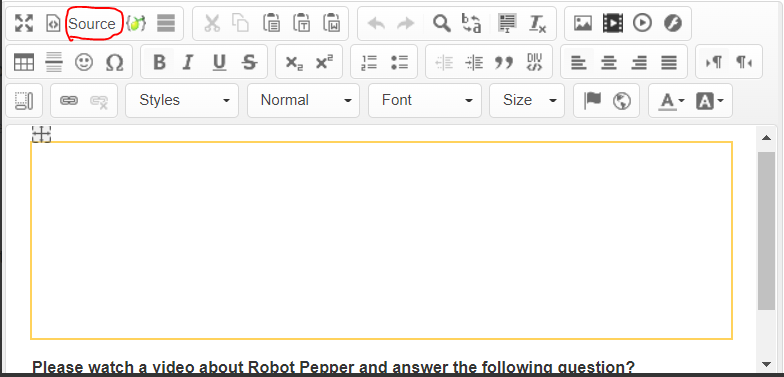Open Replace text tool
The height and width of the screenshot is (377, 784).
tap(471, 23)
